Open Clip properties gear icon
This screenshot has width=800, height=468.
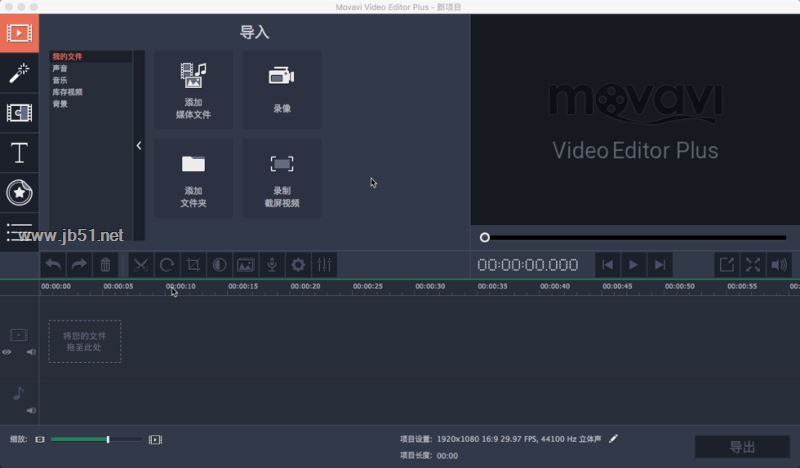point(298,265)
